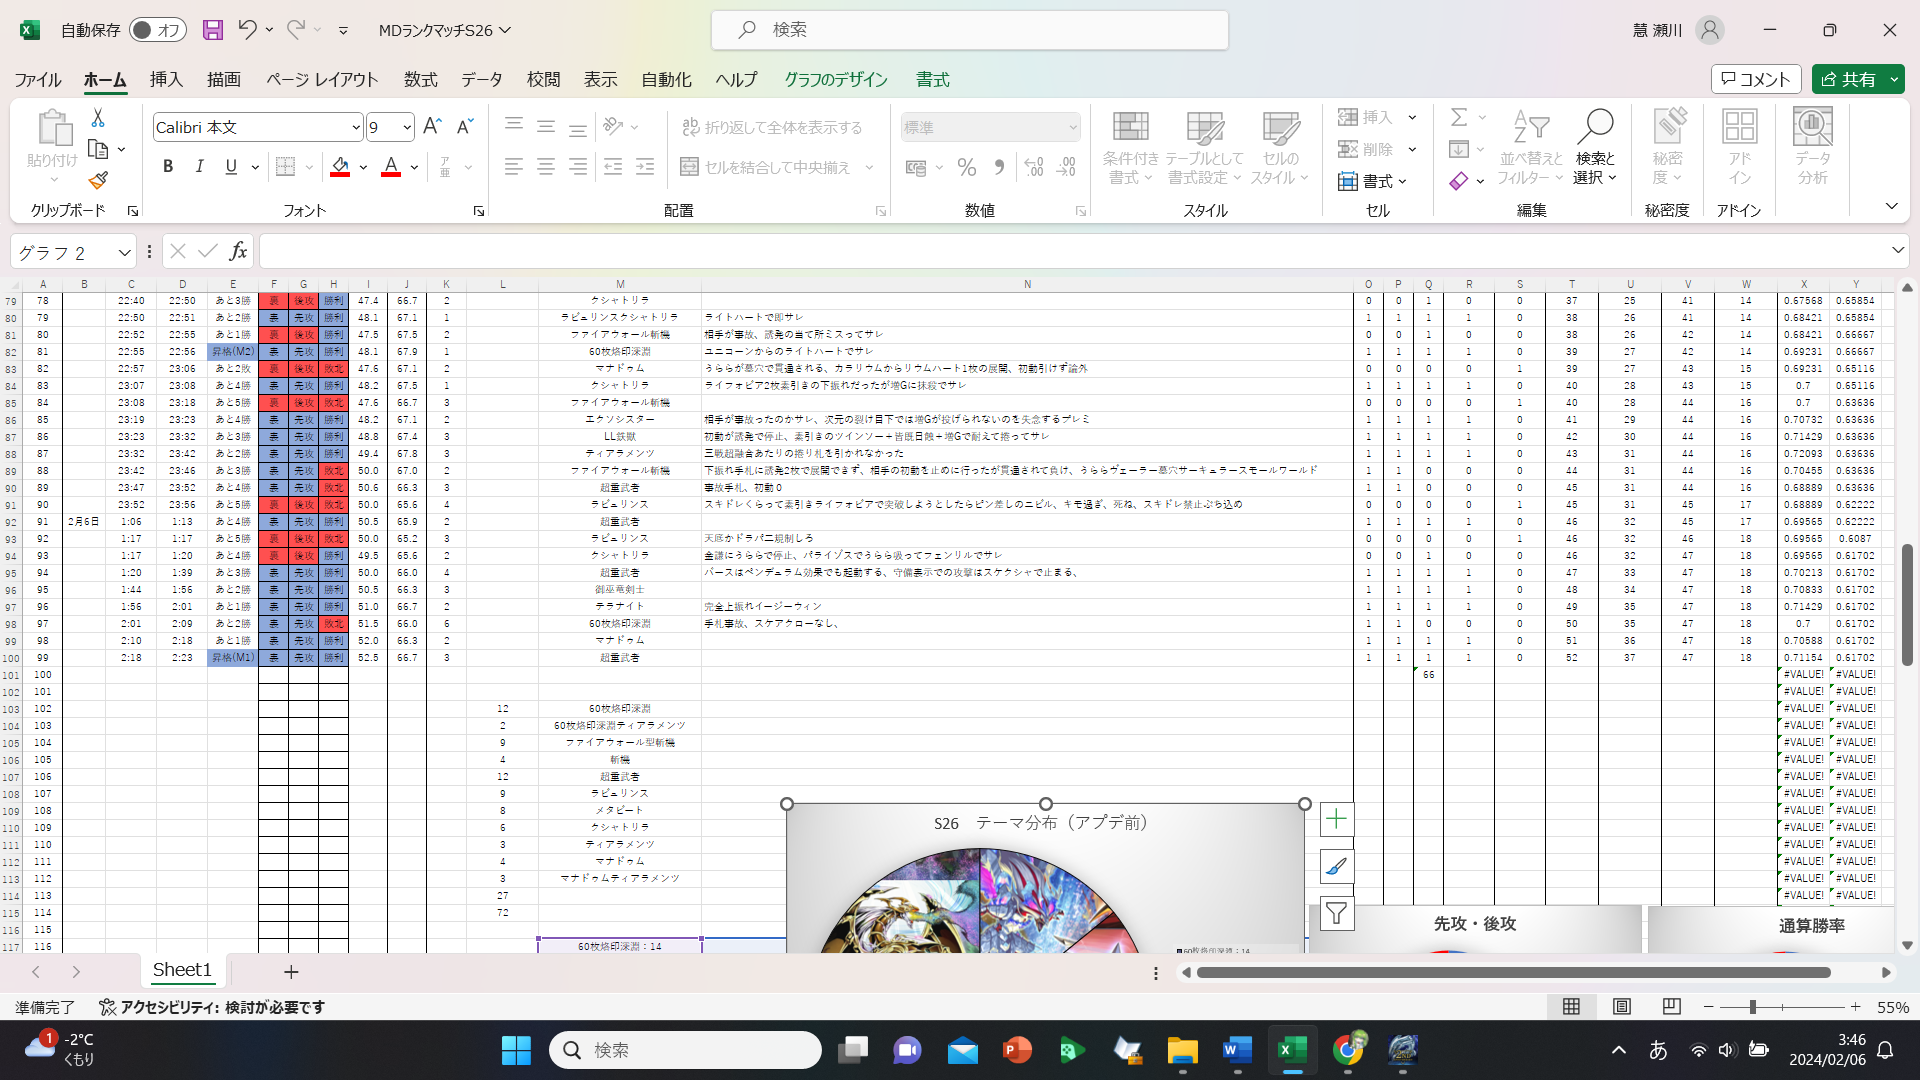Open the File tab
The height and width of the screenshot is (1080, 1920).
(38, 79)
